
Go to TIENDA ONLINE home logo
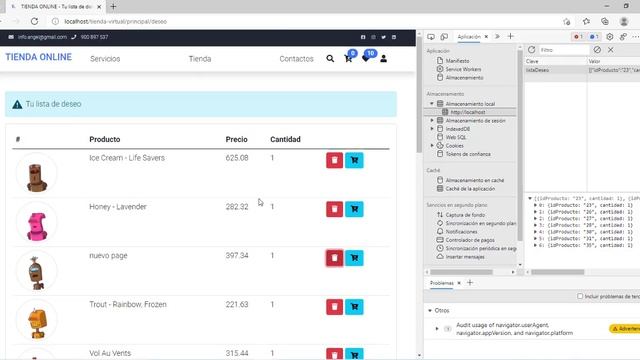tap(38, 57)
